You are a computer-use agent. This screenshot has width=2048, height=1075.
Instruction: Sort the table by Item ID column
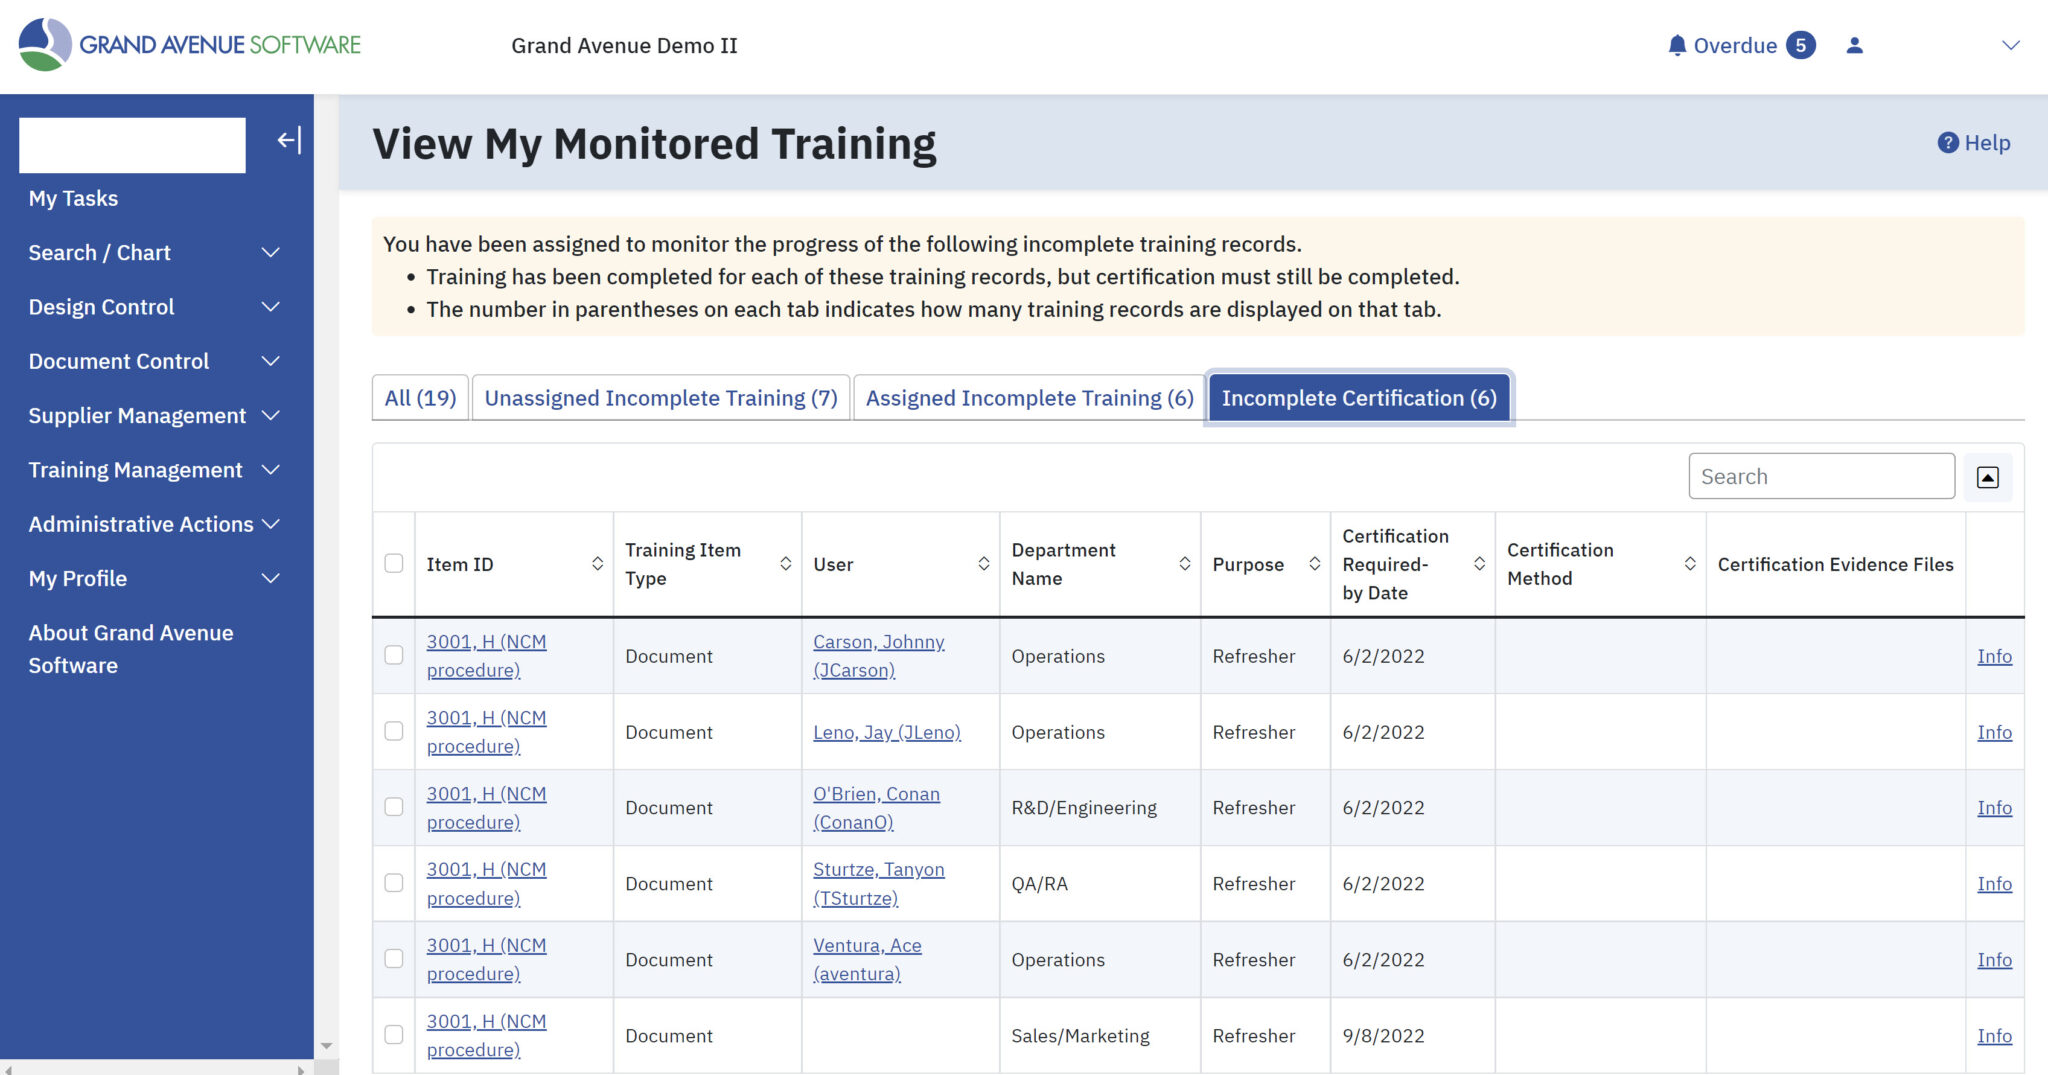pos(594,564)
